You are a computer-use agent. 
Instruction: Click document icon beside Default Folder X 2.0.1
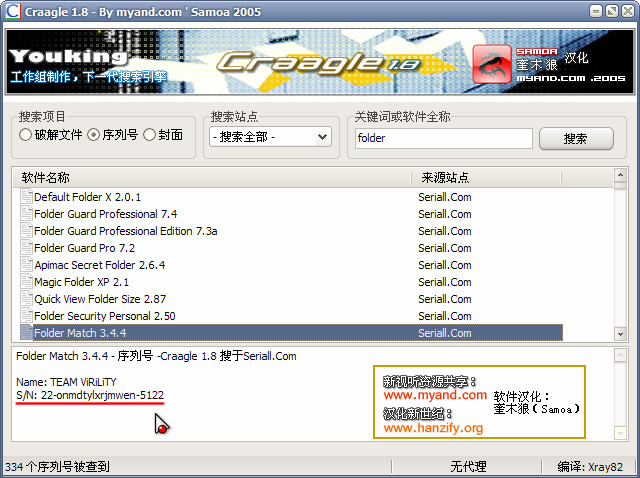tap(27, 197)
